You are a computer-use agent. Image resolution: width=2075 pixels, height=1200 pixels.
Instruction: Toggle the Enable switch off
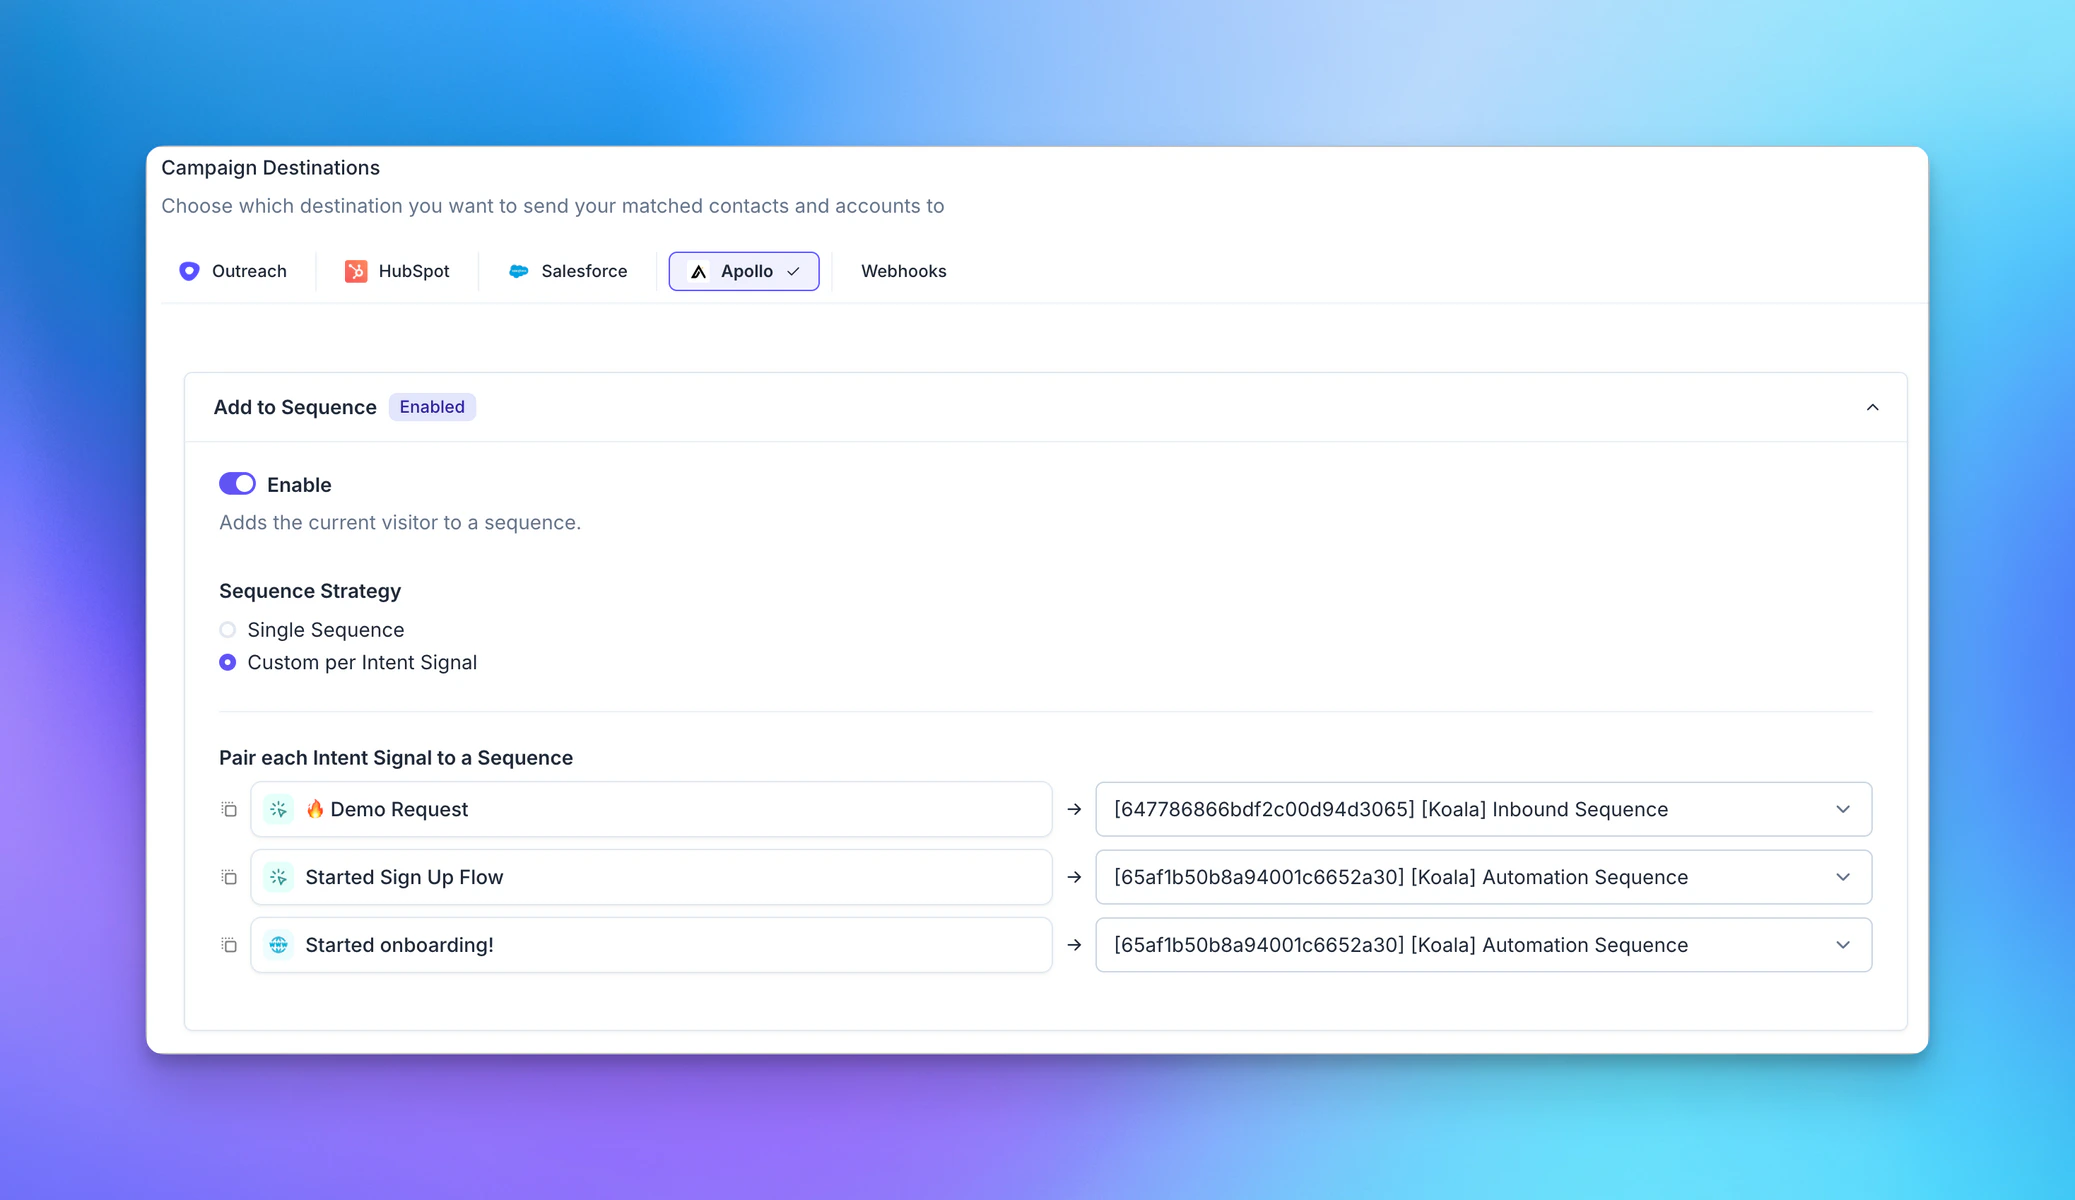pyautogui.click(x=237, y=484)
